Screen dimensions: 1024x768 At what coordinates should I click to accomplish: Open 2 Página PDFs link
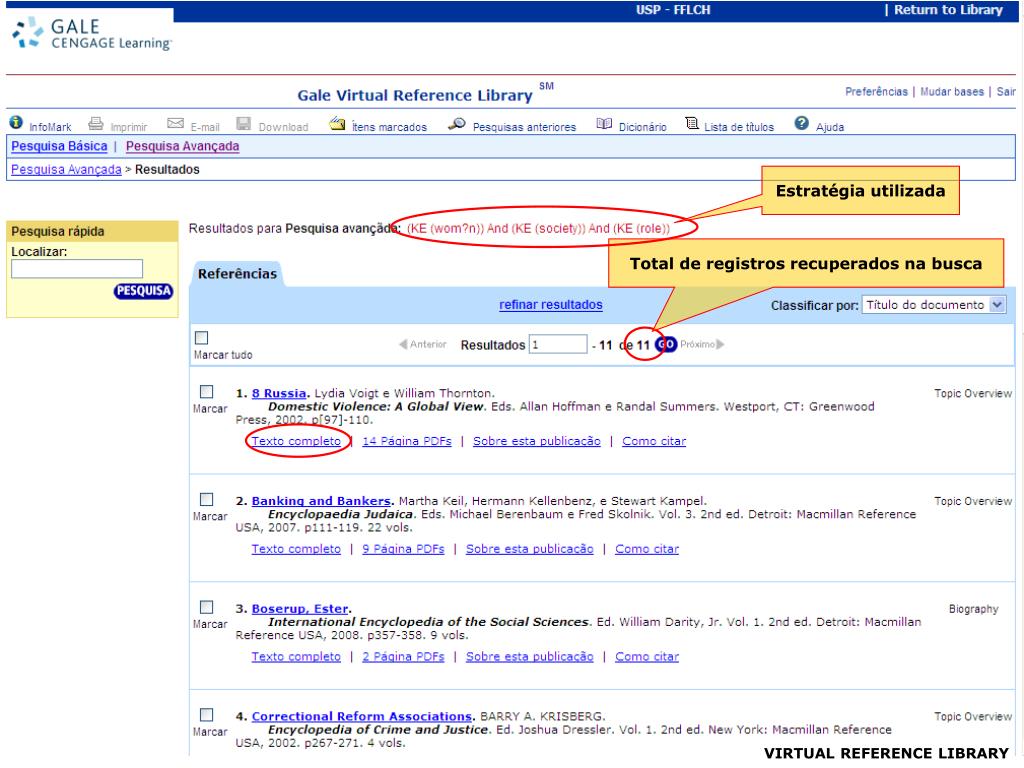tap(403, 656)
